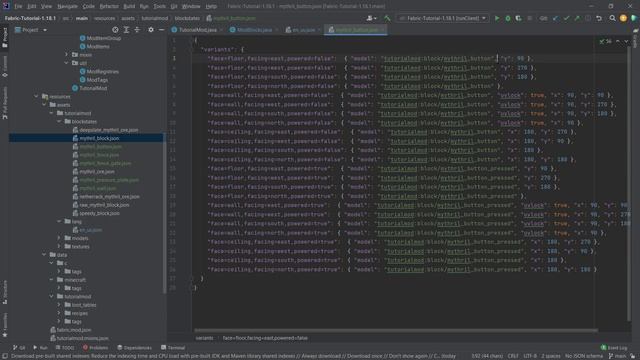Open the Project view selector dropdown
The height and width of the screenshot is (360, 640).
tap(31, 30)
